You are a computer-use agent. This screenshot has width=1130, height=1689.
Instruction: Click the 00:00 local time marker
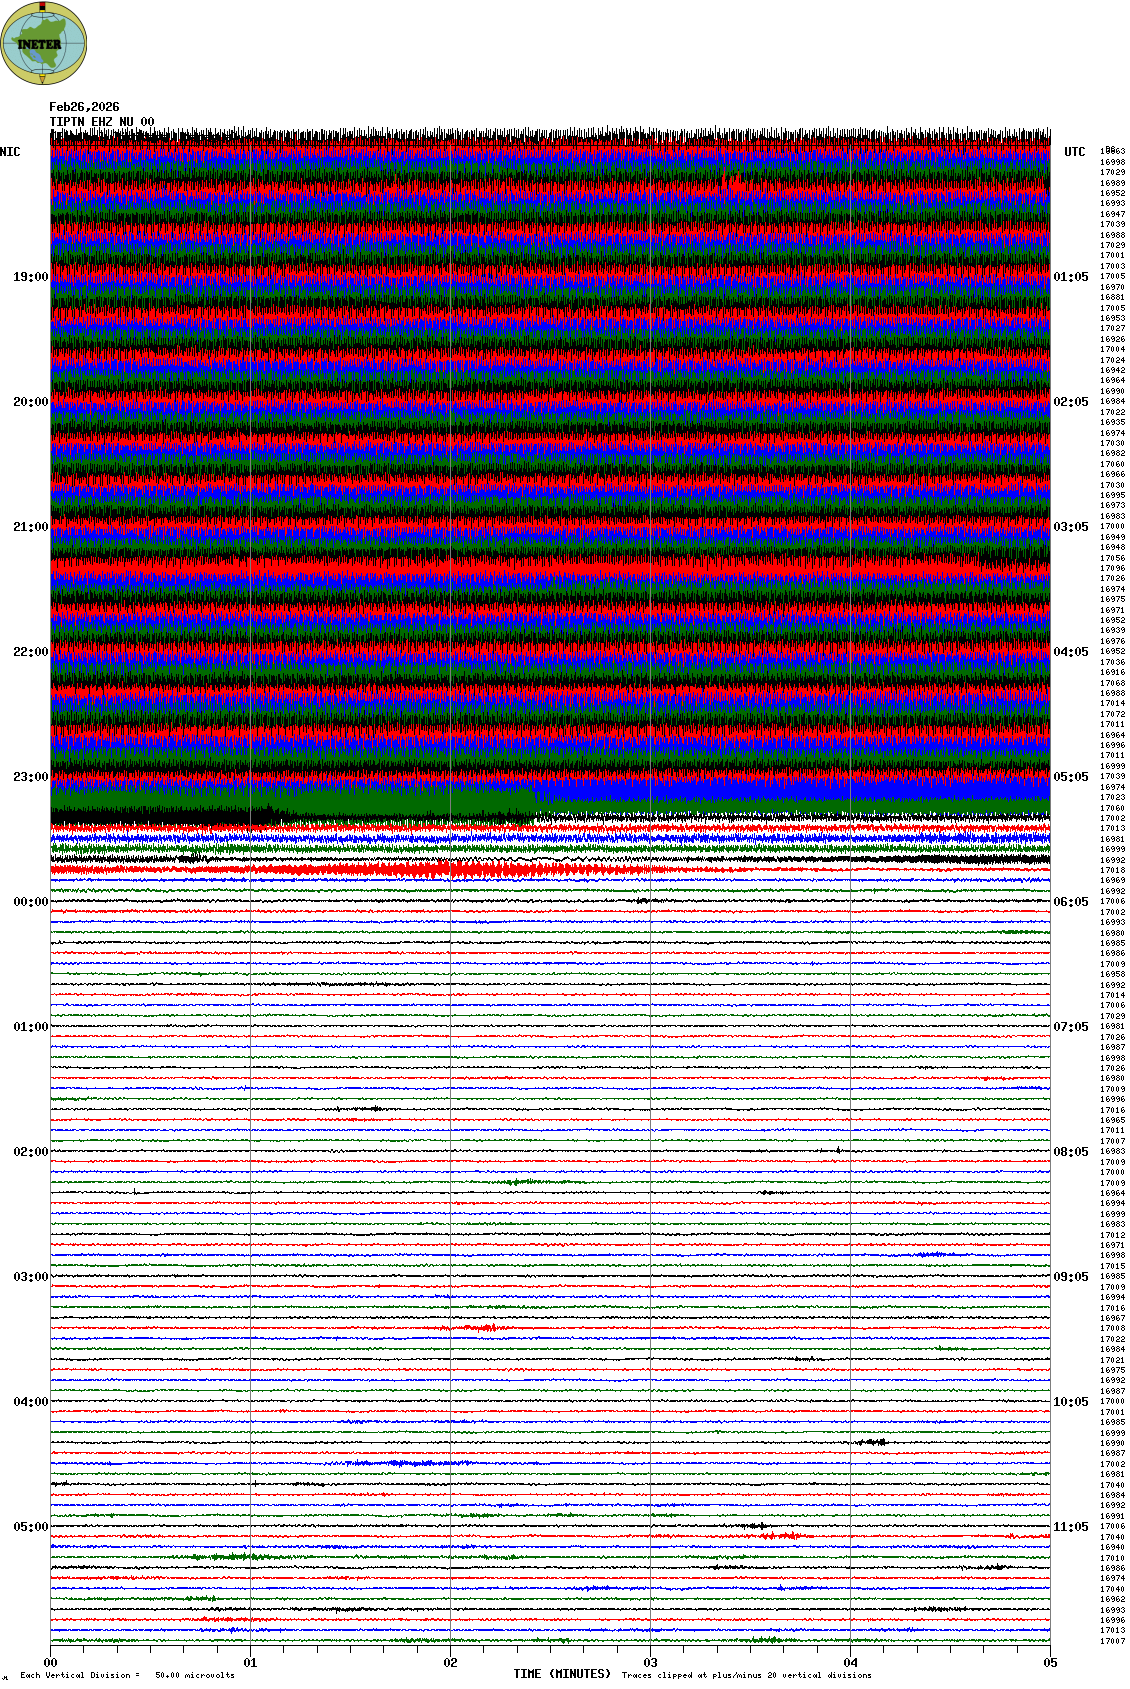(30, 902)
